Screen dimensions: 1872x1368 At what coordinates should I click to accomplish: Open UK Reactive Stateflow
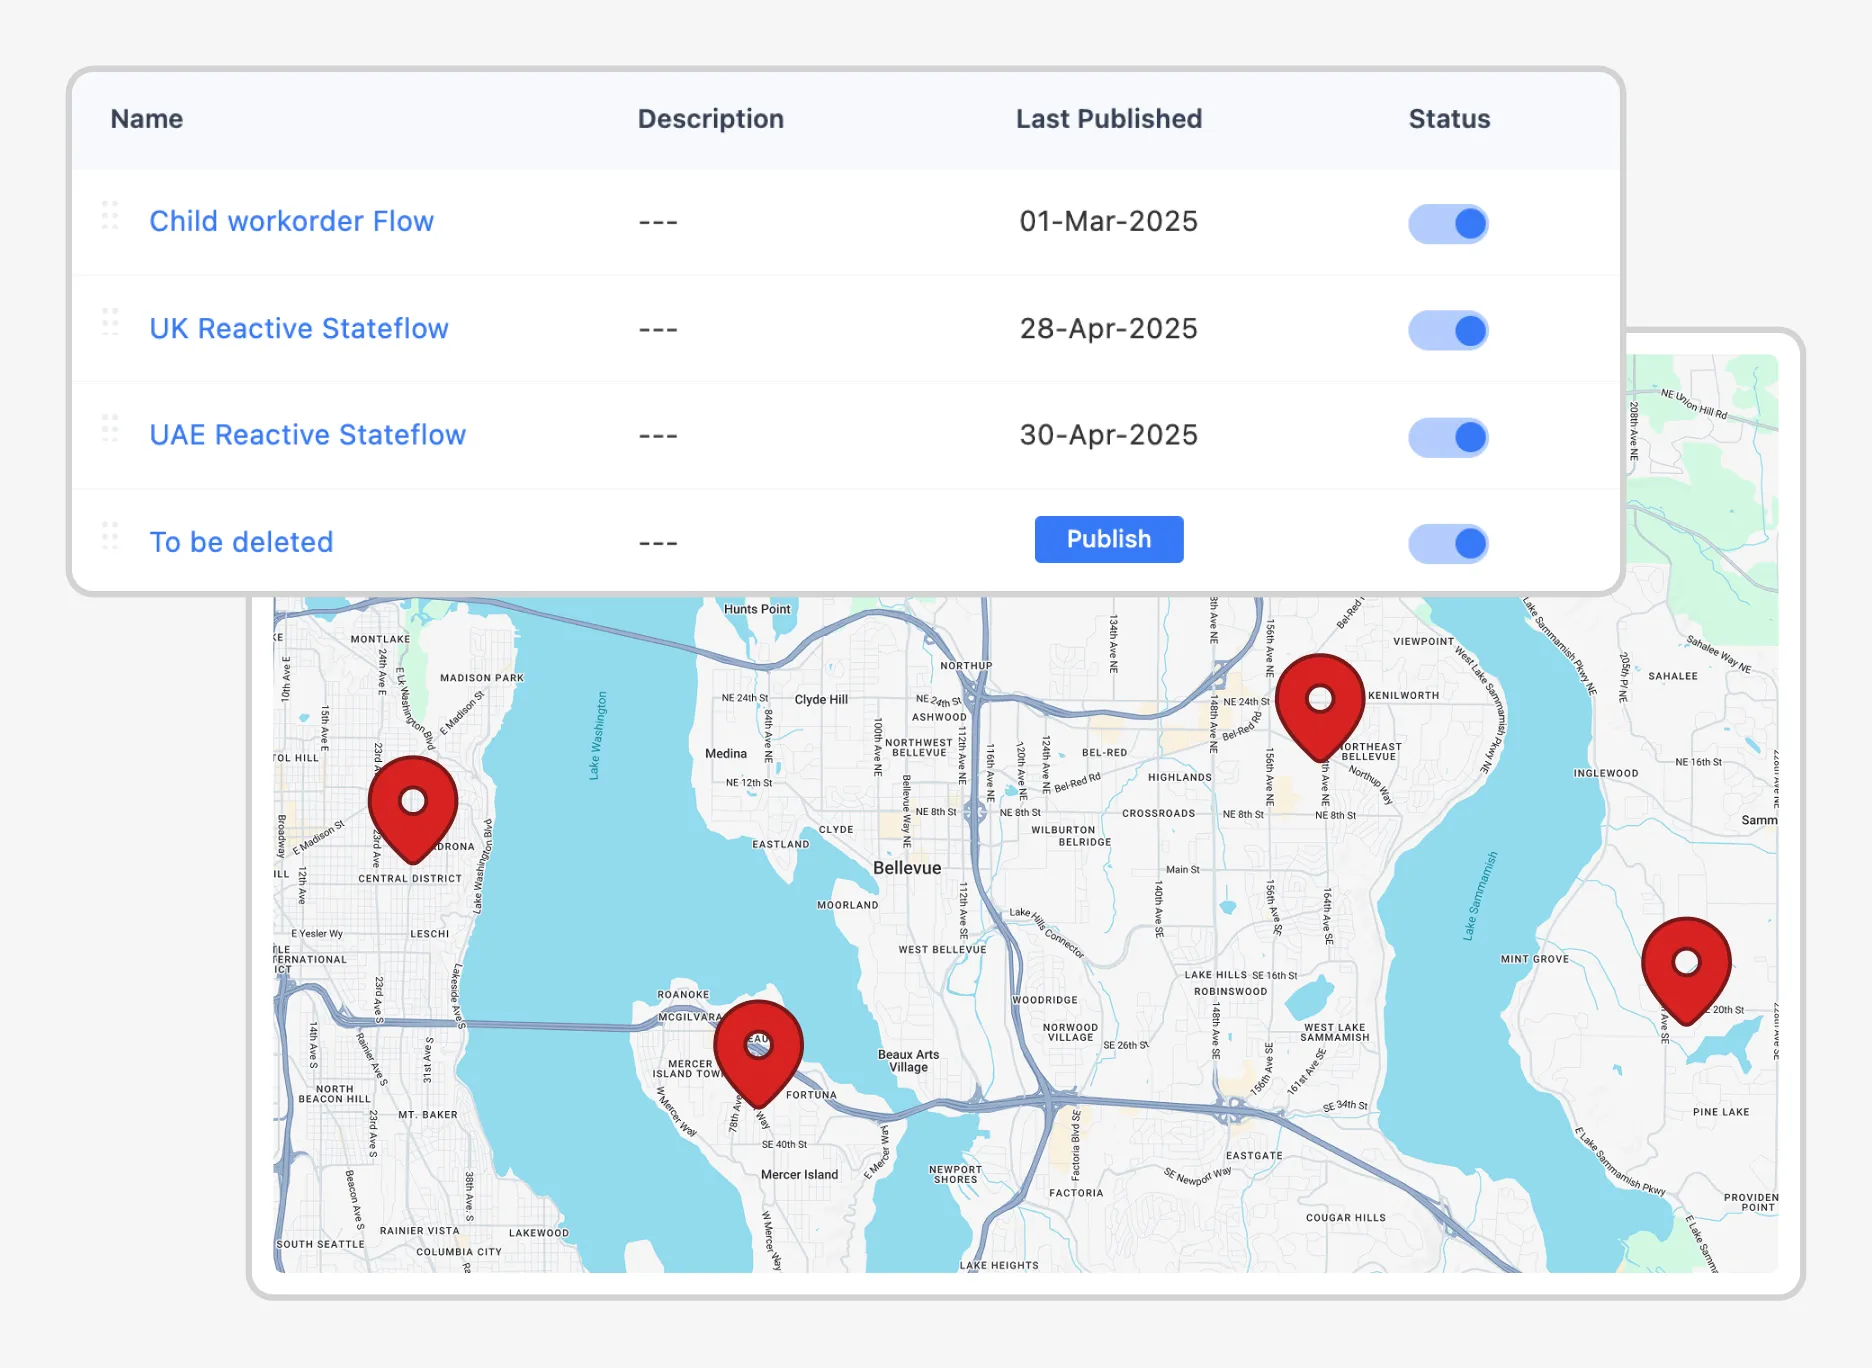click(299, 329)
